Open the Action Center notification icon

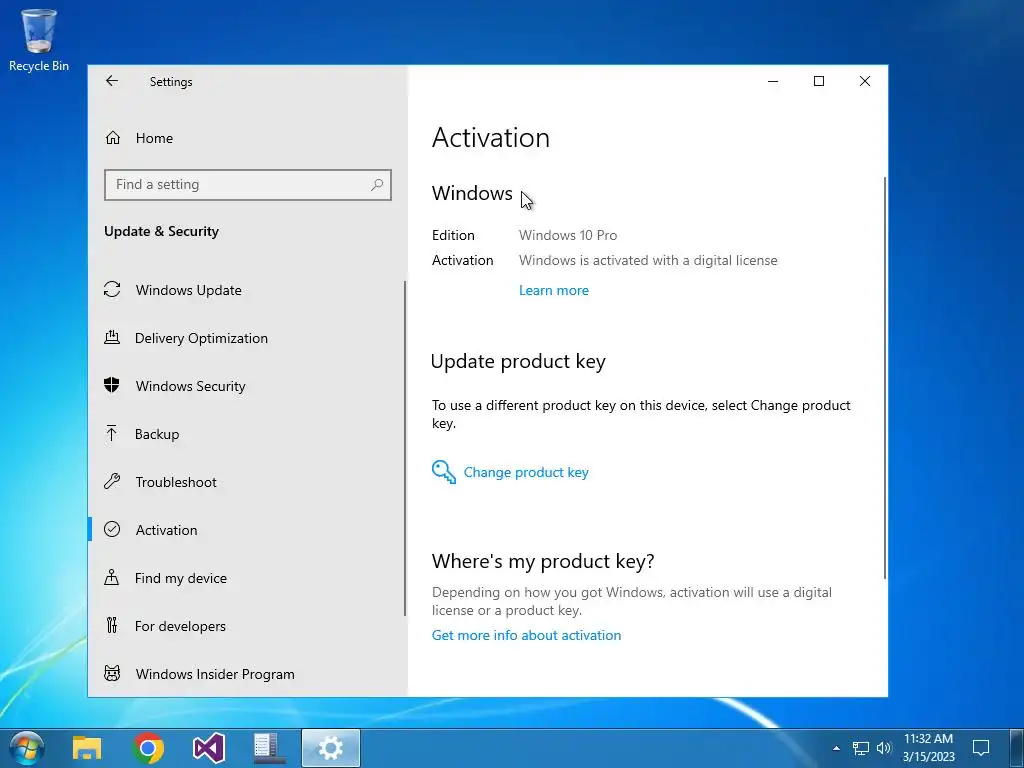tap(981, 748)
